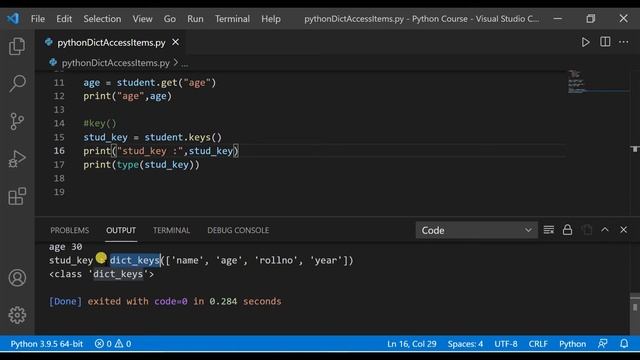640x360 pixels.
Task: Open the output log file icon
Action: click(587, 230)
